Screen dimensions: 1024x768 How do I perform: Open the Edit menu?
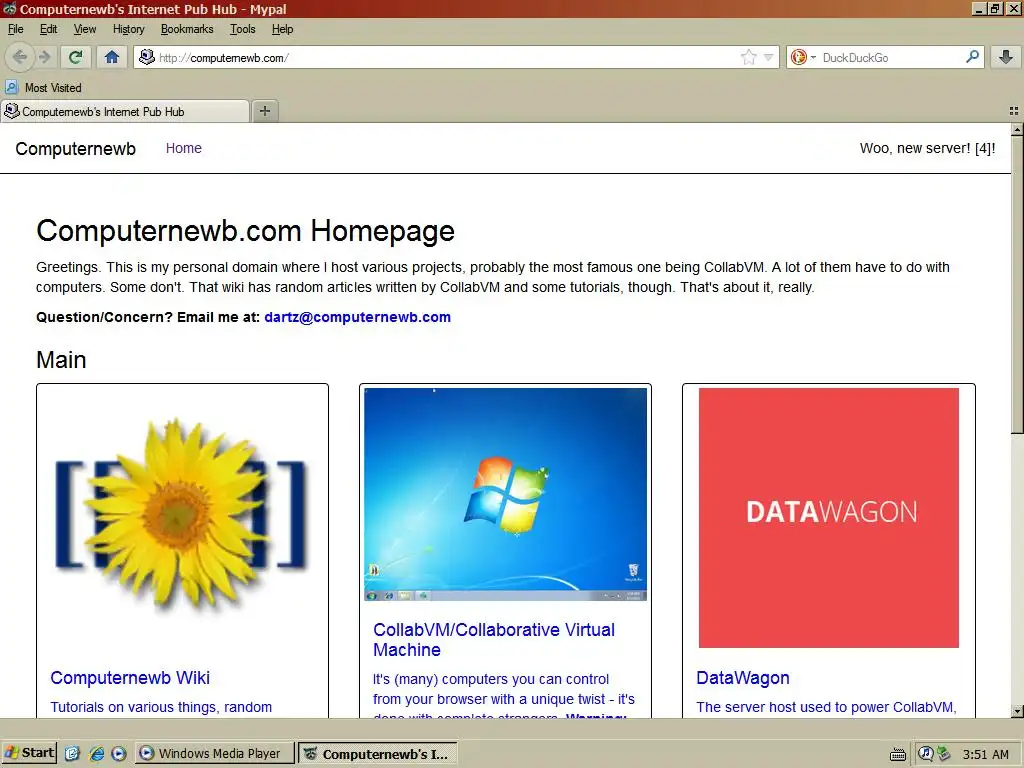pyautogui.click(x=48, y=29)
